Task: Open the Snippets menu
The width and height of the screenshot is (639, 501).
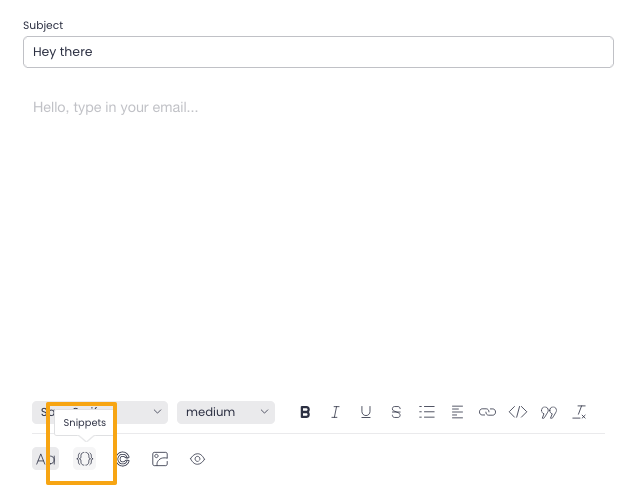Action: click(85, 459)
